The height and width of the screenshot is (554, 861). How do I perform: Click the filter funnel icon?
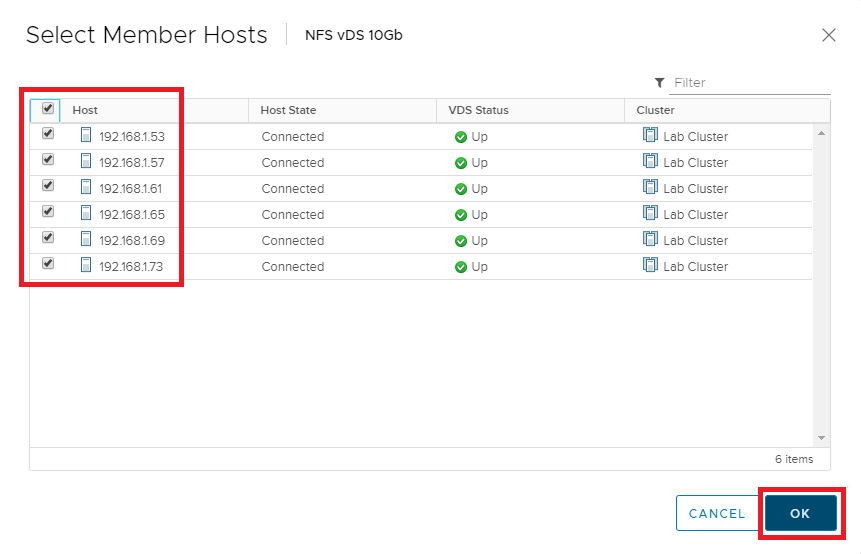coord(659,83)
